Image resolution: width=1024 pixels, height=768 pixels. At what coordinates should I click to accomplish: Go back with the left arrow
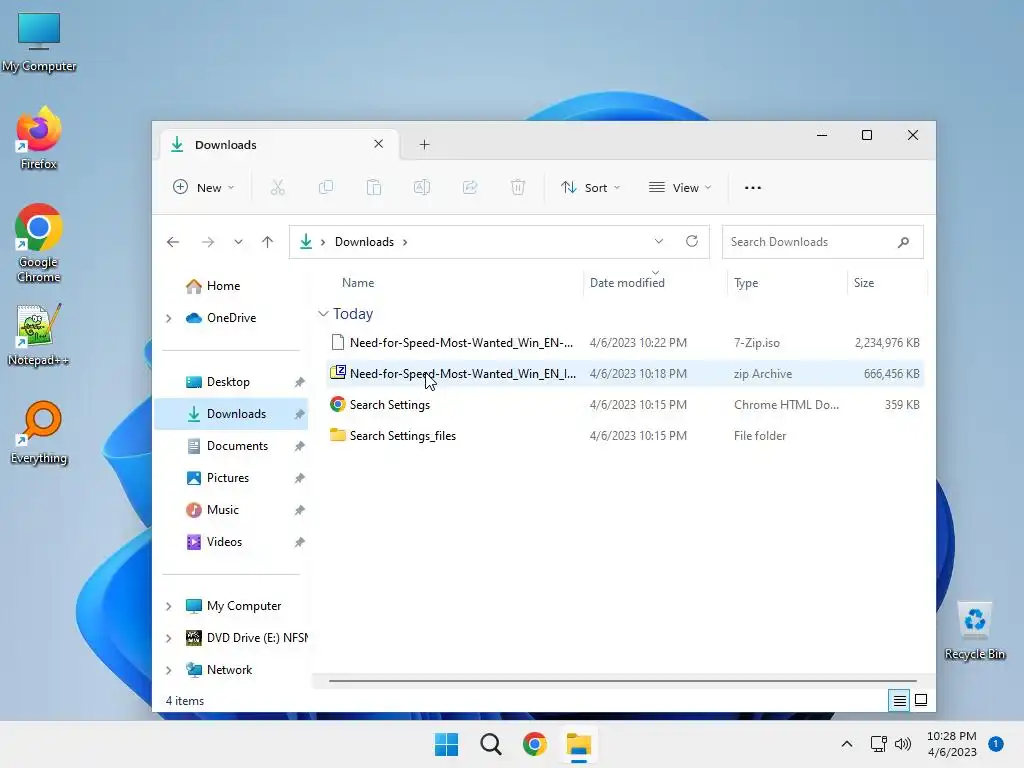(173, 242)
